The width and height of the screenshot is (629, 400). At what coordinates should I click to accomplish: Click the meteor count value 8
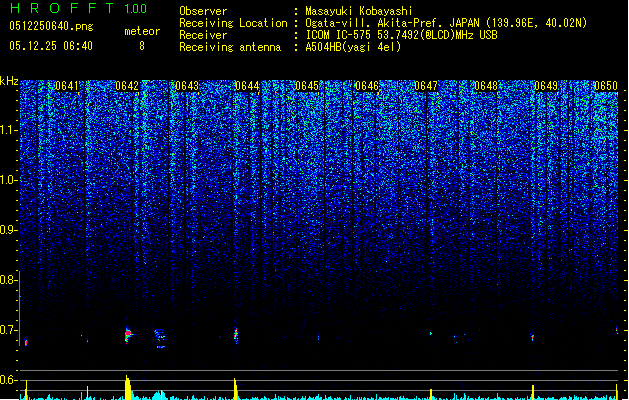tap(142, 46)
